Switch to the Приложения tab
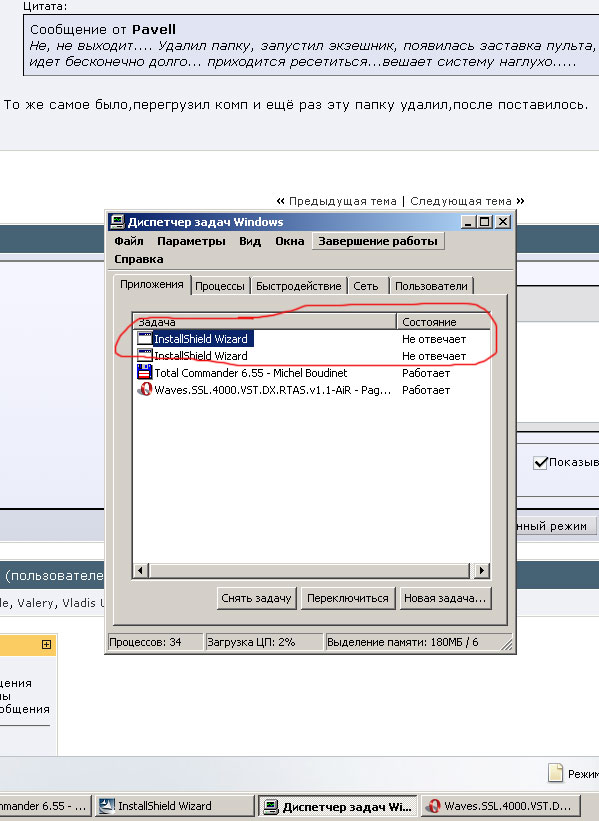This screenshot has width=599, height=821. tap(152, 284)
